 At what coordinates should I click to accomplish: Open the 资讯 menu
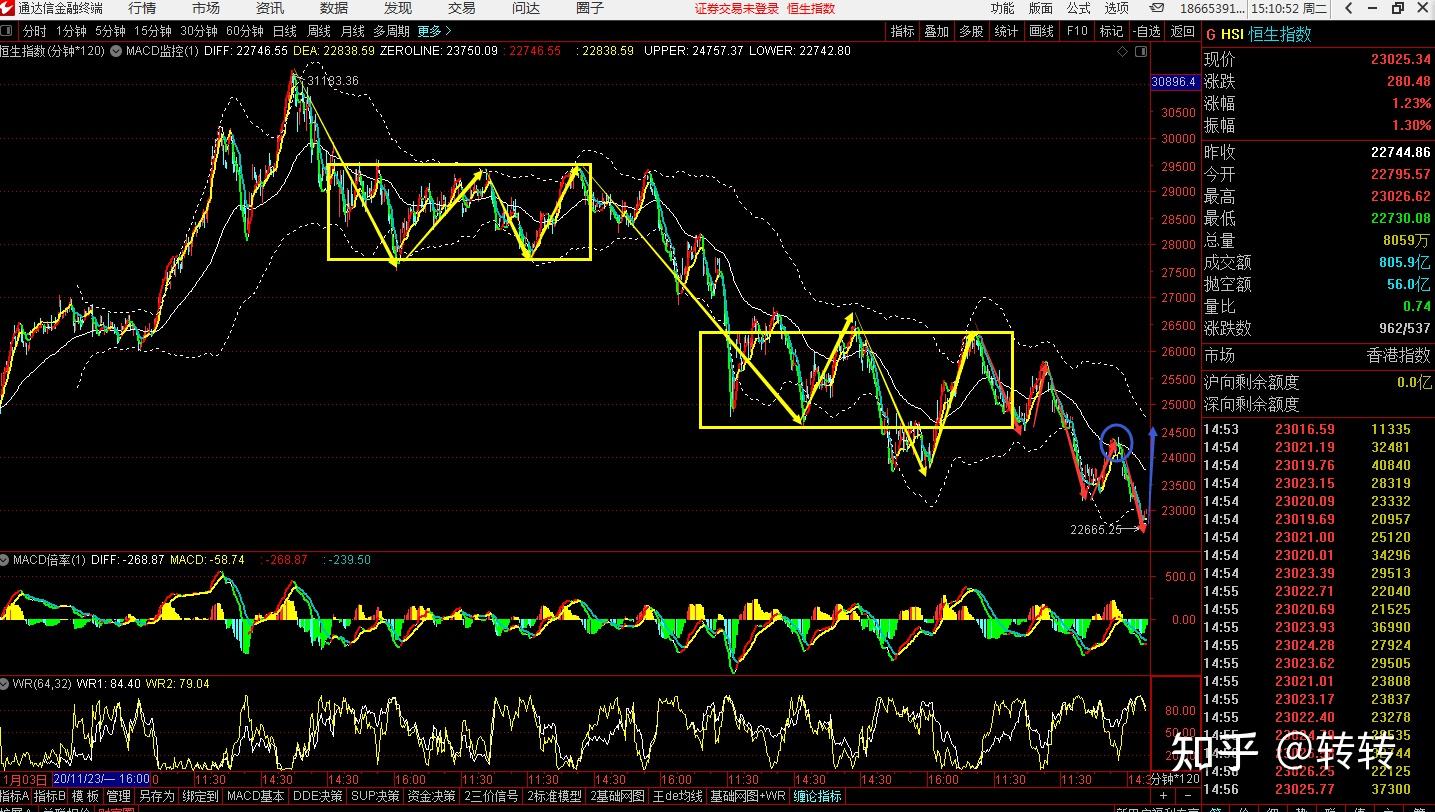click(x=270, y=8)
